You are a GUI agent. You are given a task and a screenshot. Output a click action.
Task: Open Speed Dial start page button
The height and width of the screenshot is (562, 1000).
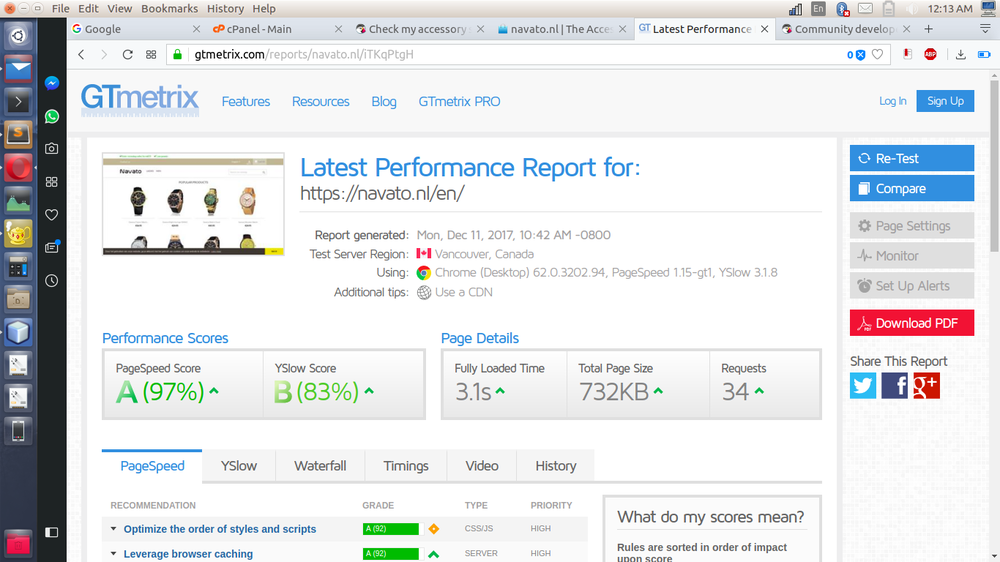[151, 55]
